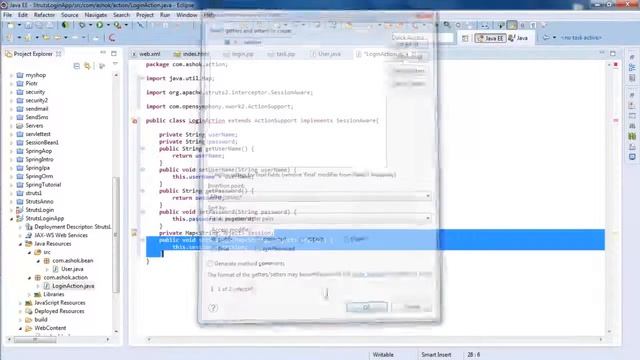Image resolution: width=640 pixels, height=360 pixels.
Task: Click the Project Explorer vertical scrollbar
Action: pyautogui.click(x=116, y=235)
